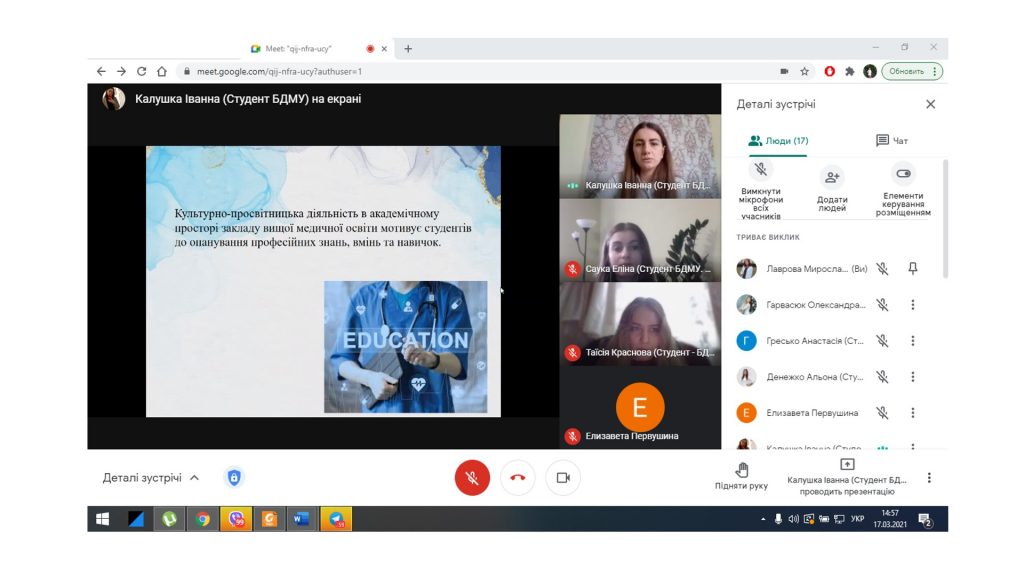This screenshot has height=576, width=1024.
Task: Bookmark this page with the star icon
Action: [x=805, y=71]
